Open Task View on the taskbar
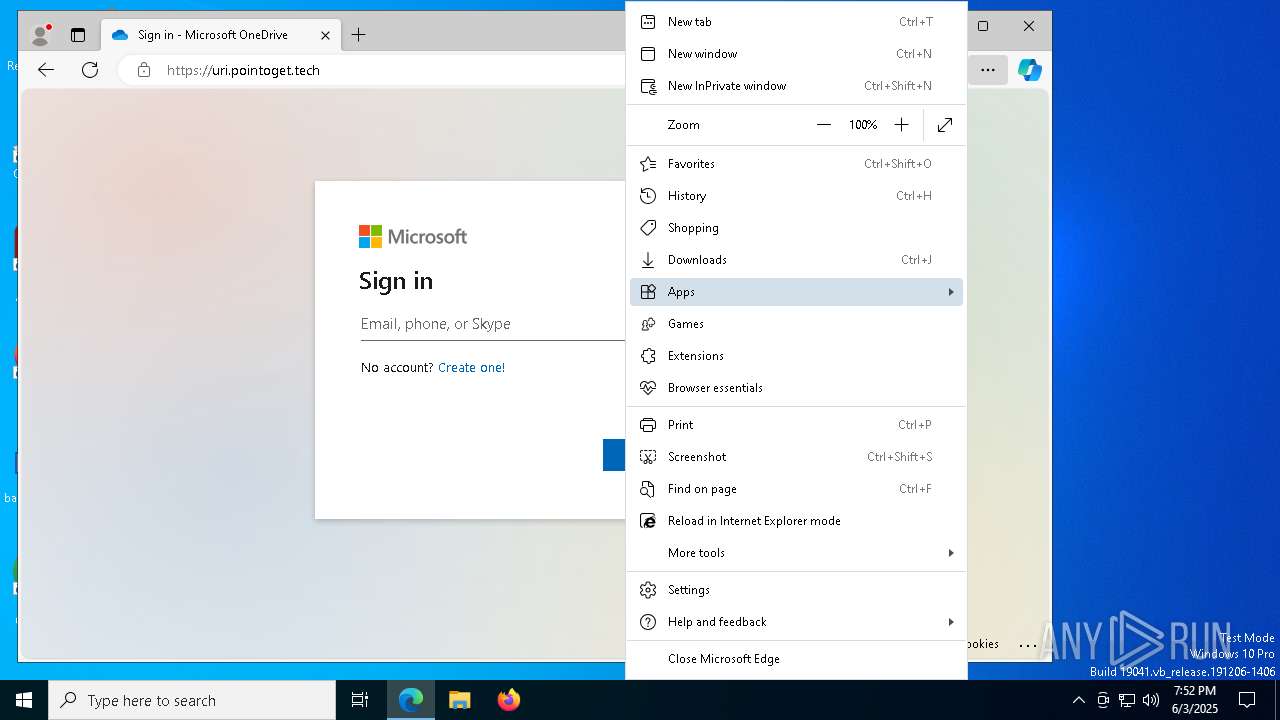Viewport: 1280px width, 720px height. [x=360, y=700]
